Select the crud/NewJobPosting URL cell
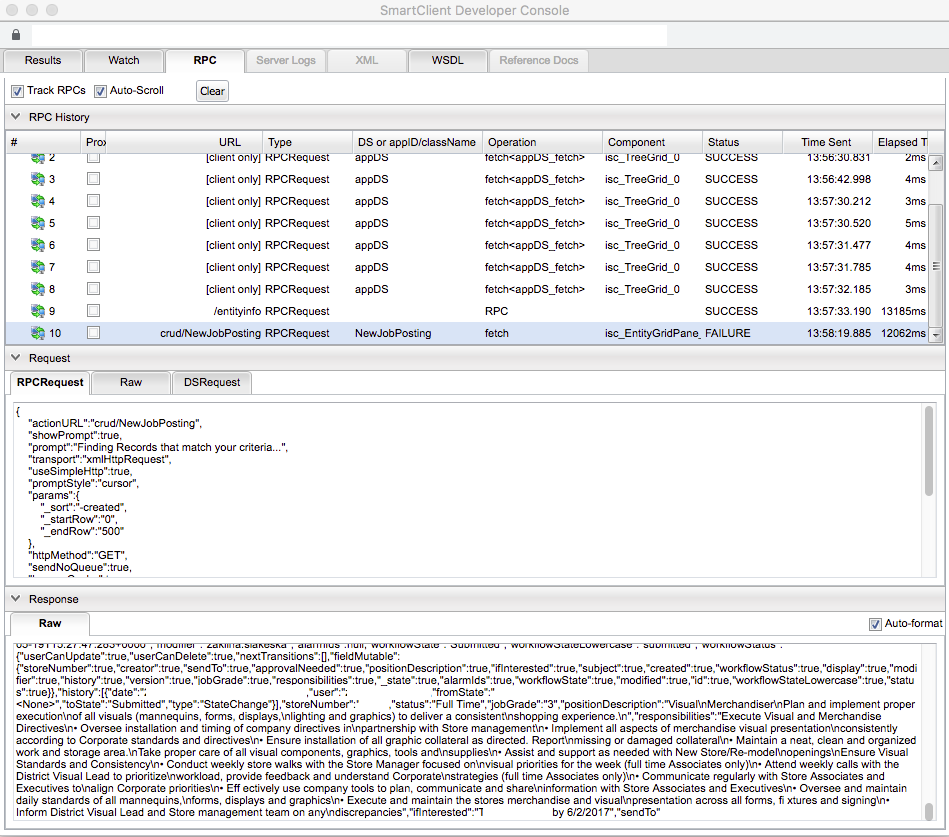The image size is (949, 837). pos(211,333)
